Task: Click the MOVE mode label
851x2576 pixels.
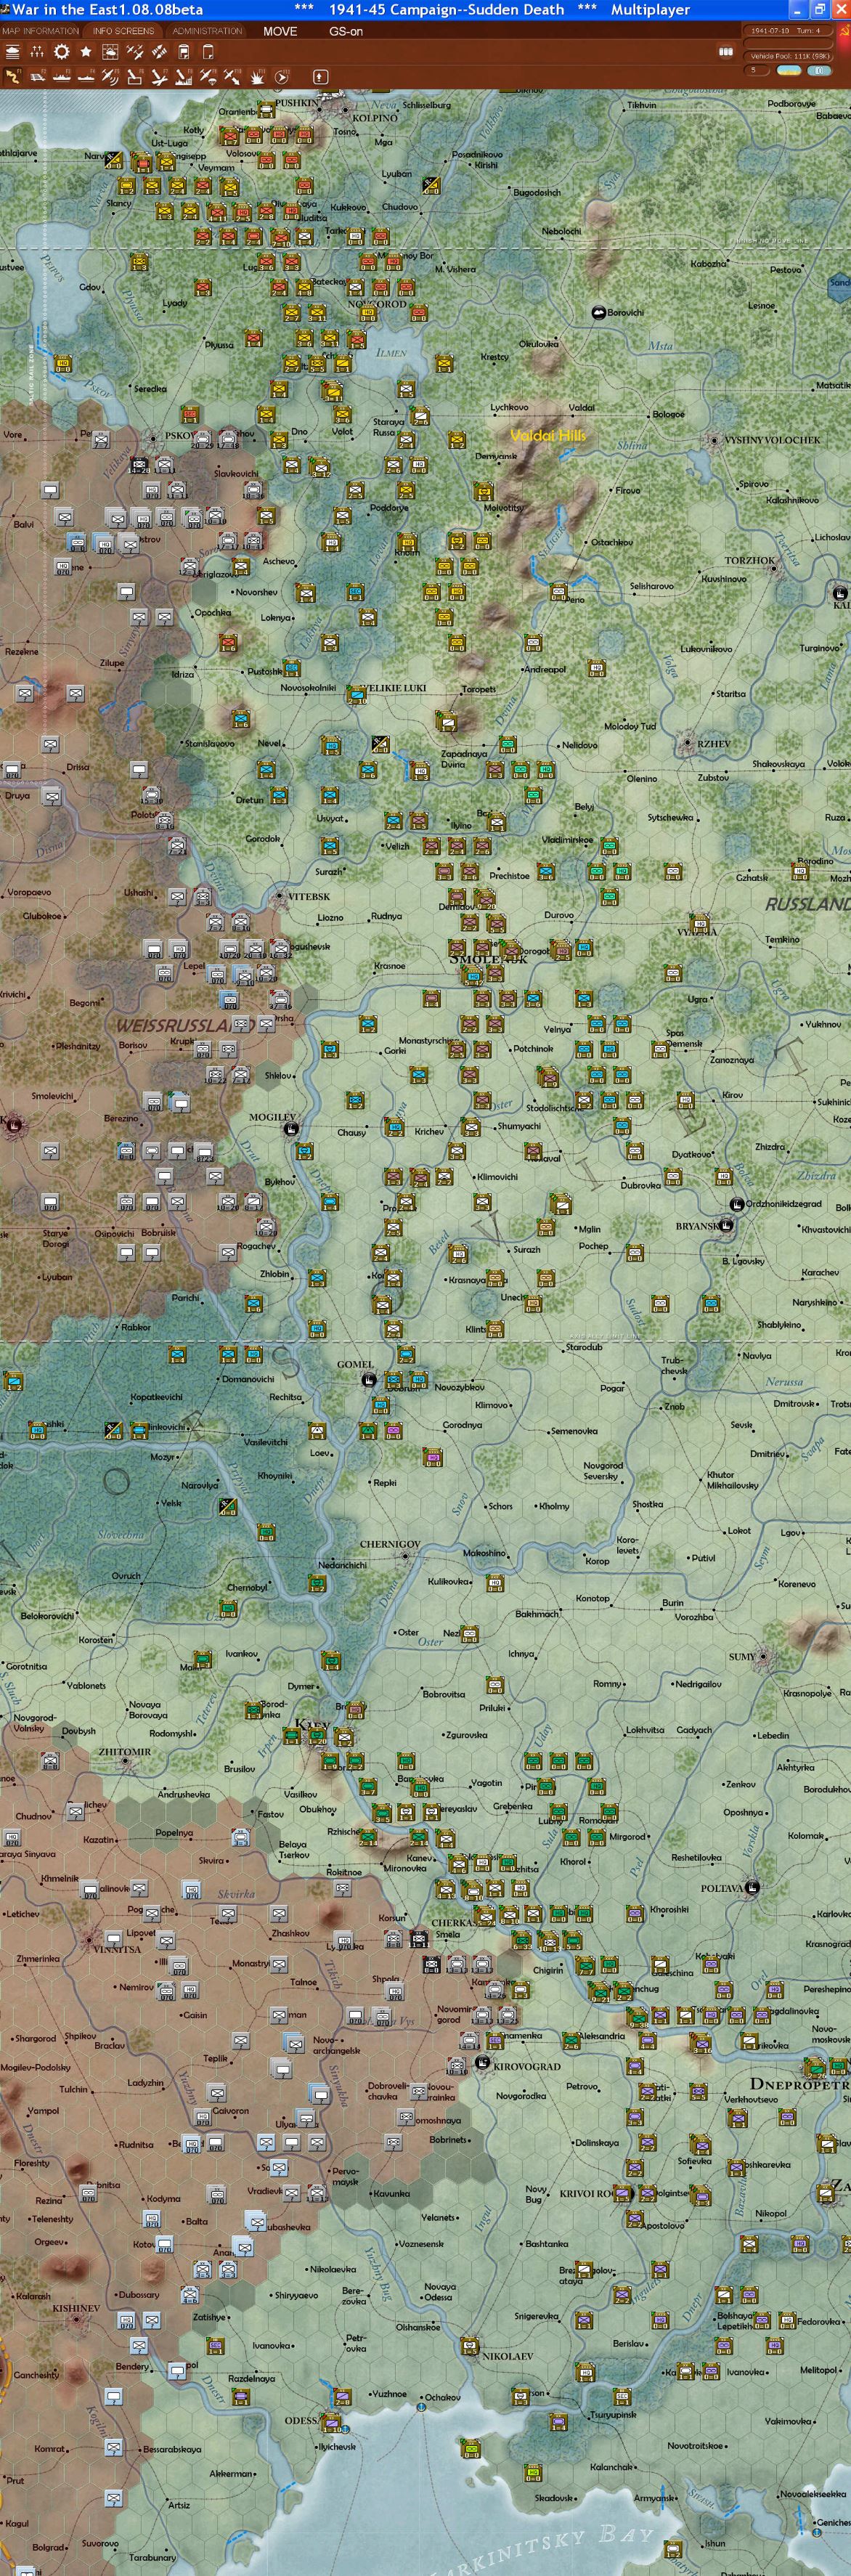Action: point(280,31)
